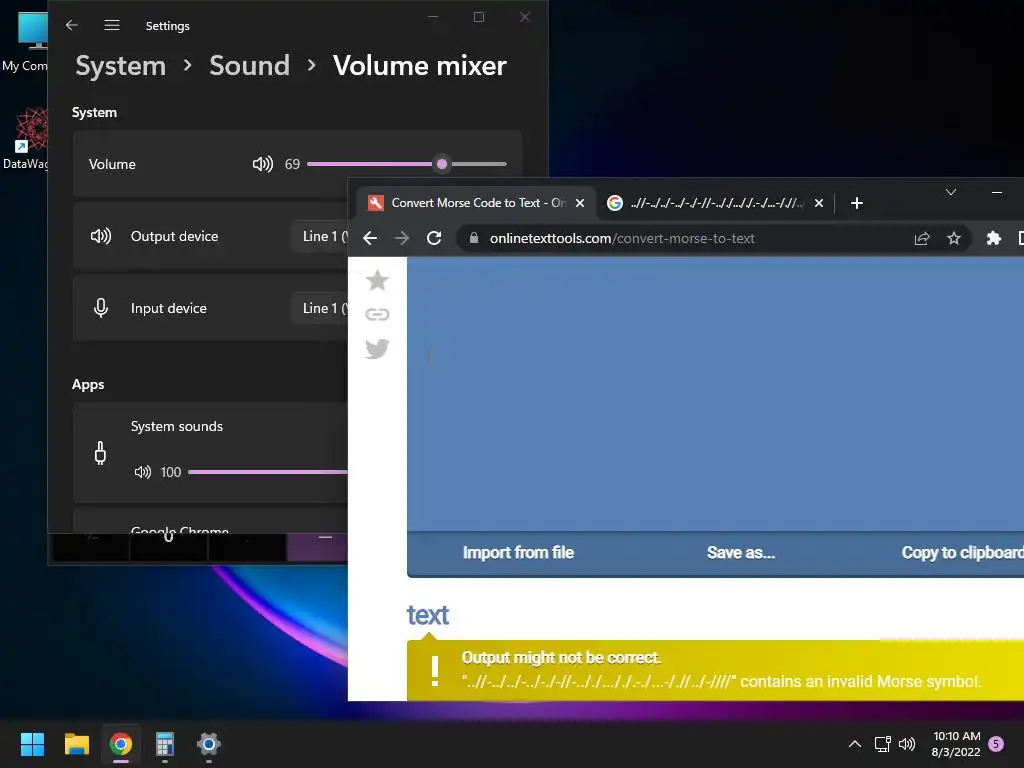The width and height of the screenshot is (1024, 768).
Task: Open DataWag desktop shortcut
Action: coord(25,138)
